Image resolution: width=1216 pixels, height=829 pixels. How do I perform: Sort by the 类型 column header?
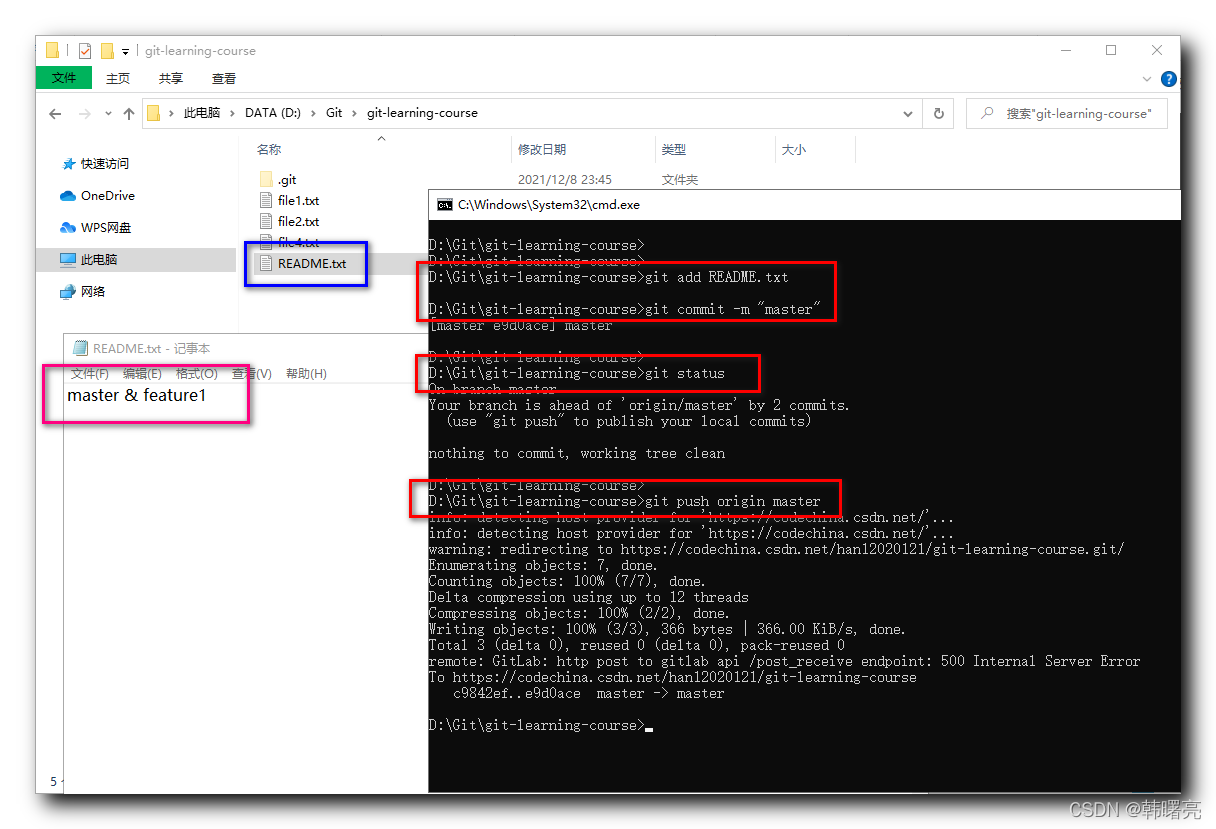673,149
